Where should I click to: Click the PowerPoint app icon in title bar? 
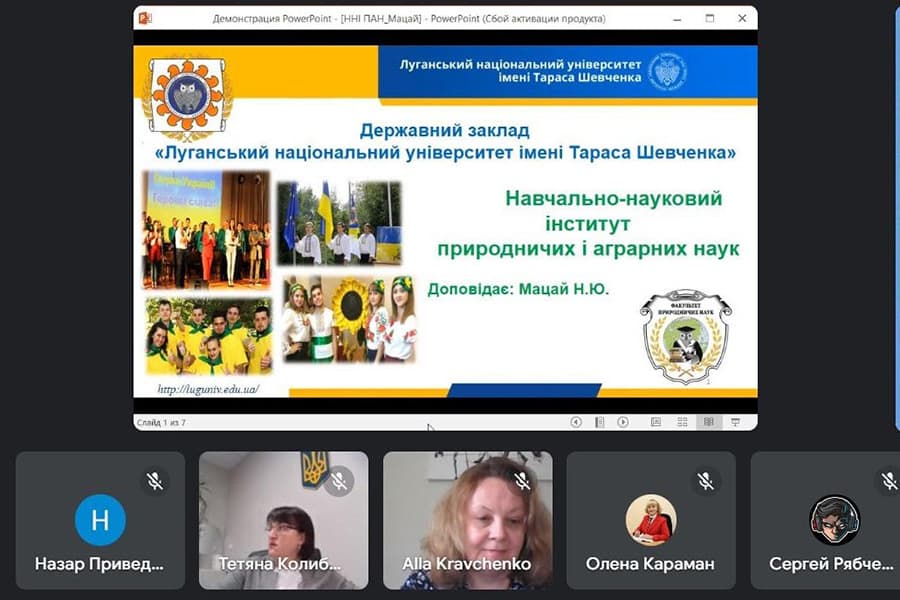tap(145, 18)
